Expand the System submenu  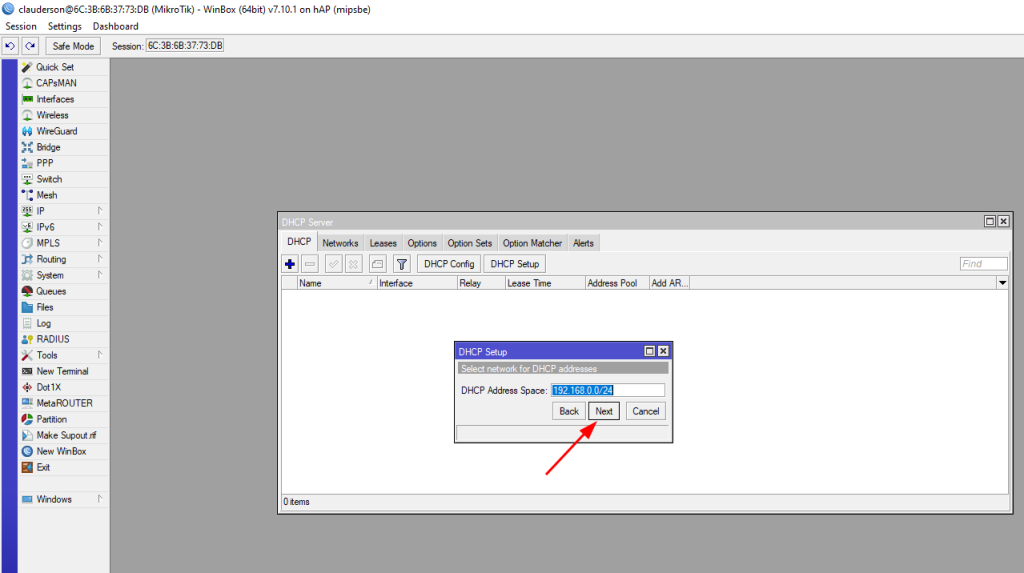pos(50,275)
